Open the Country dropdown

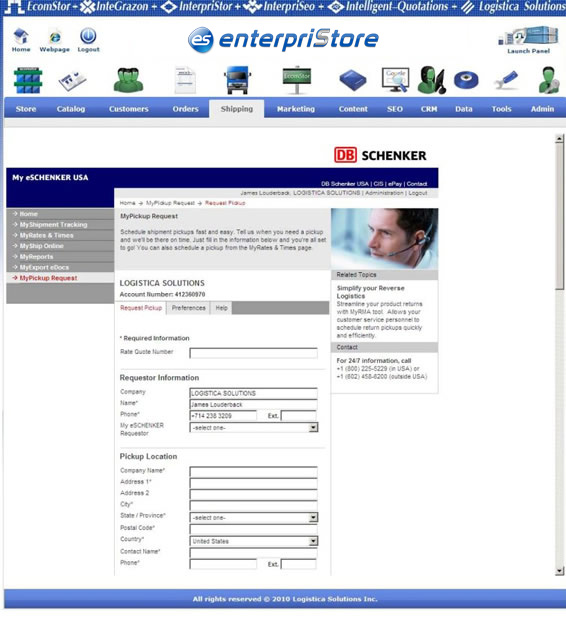pyautogui.click(x=254, y=541)
